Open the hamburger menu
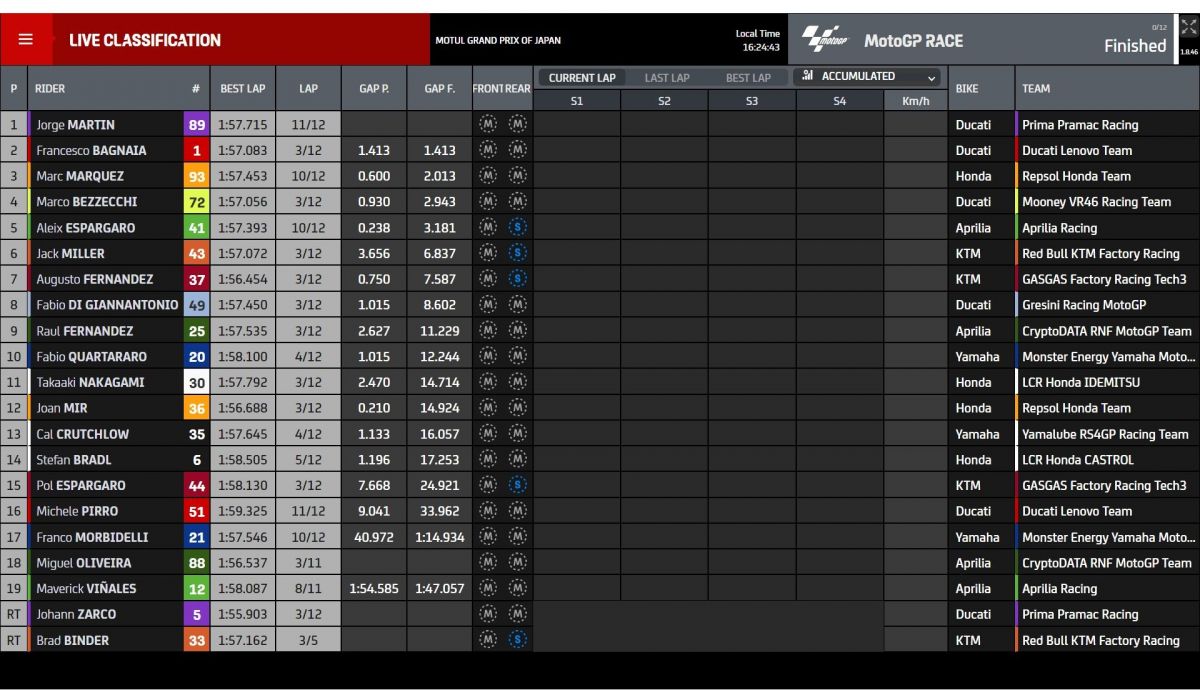 tap(26, 40)
